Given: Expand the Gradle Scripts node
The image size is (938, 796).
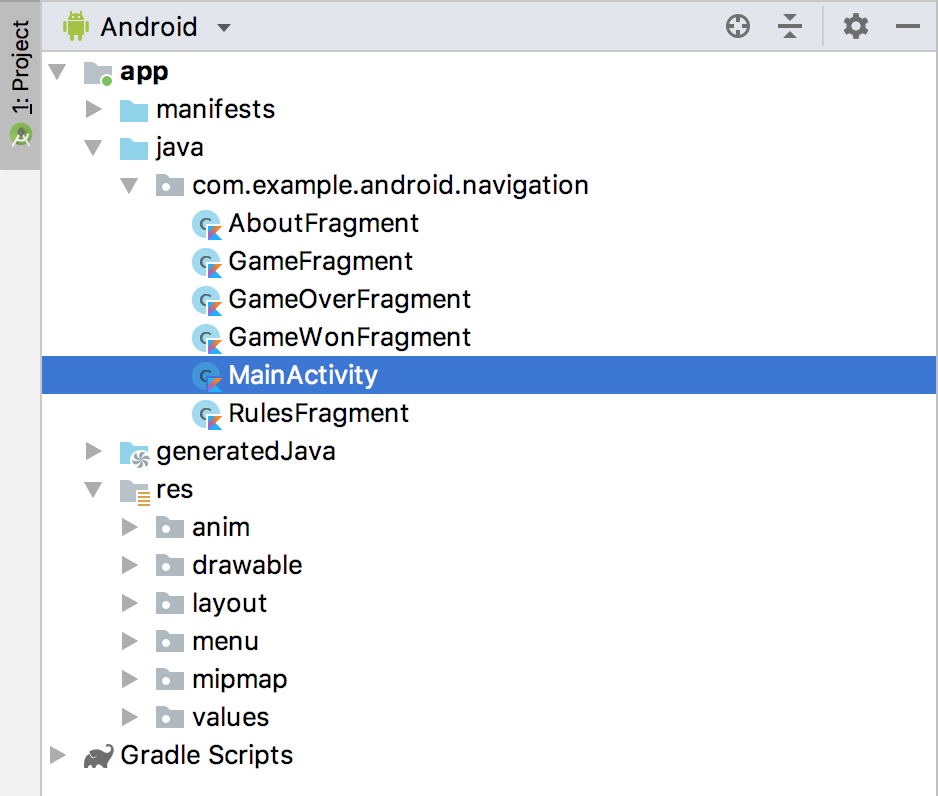Looking at the screenshot, I should coord(57,755).
